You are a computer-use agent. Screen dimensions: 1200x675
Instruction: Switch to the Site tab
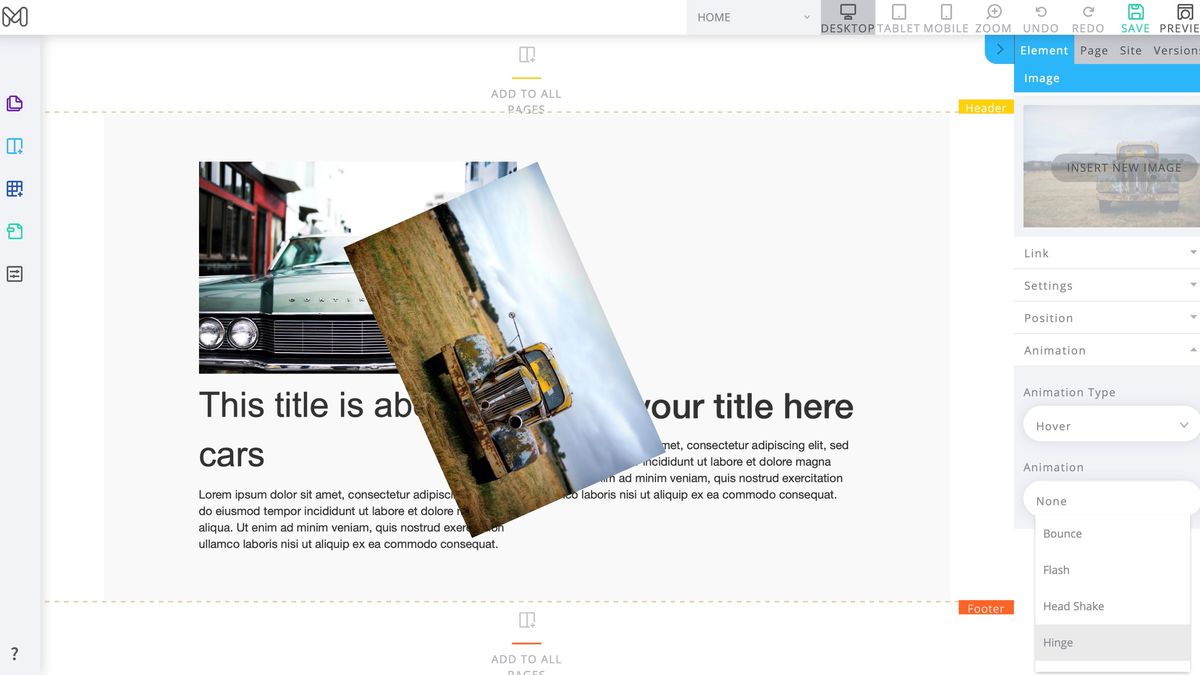click(1130, 50)
